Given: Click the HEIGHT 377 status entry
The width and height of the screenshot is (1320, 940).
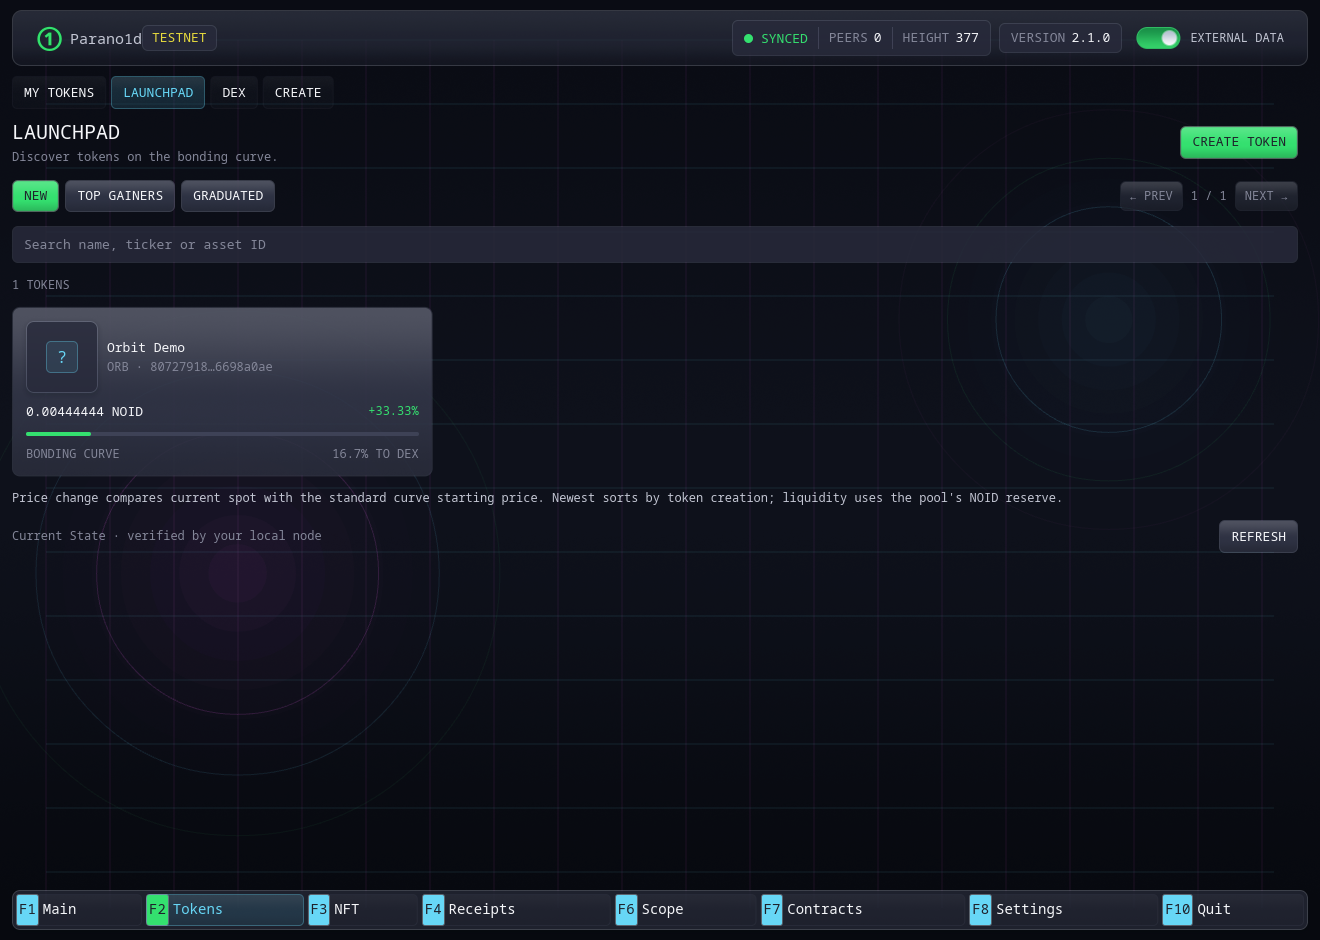Looking at the screenshot, I should 940,38.
